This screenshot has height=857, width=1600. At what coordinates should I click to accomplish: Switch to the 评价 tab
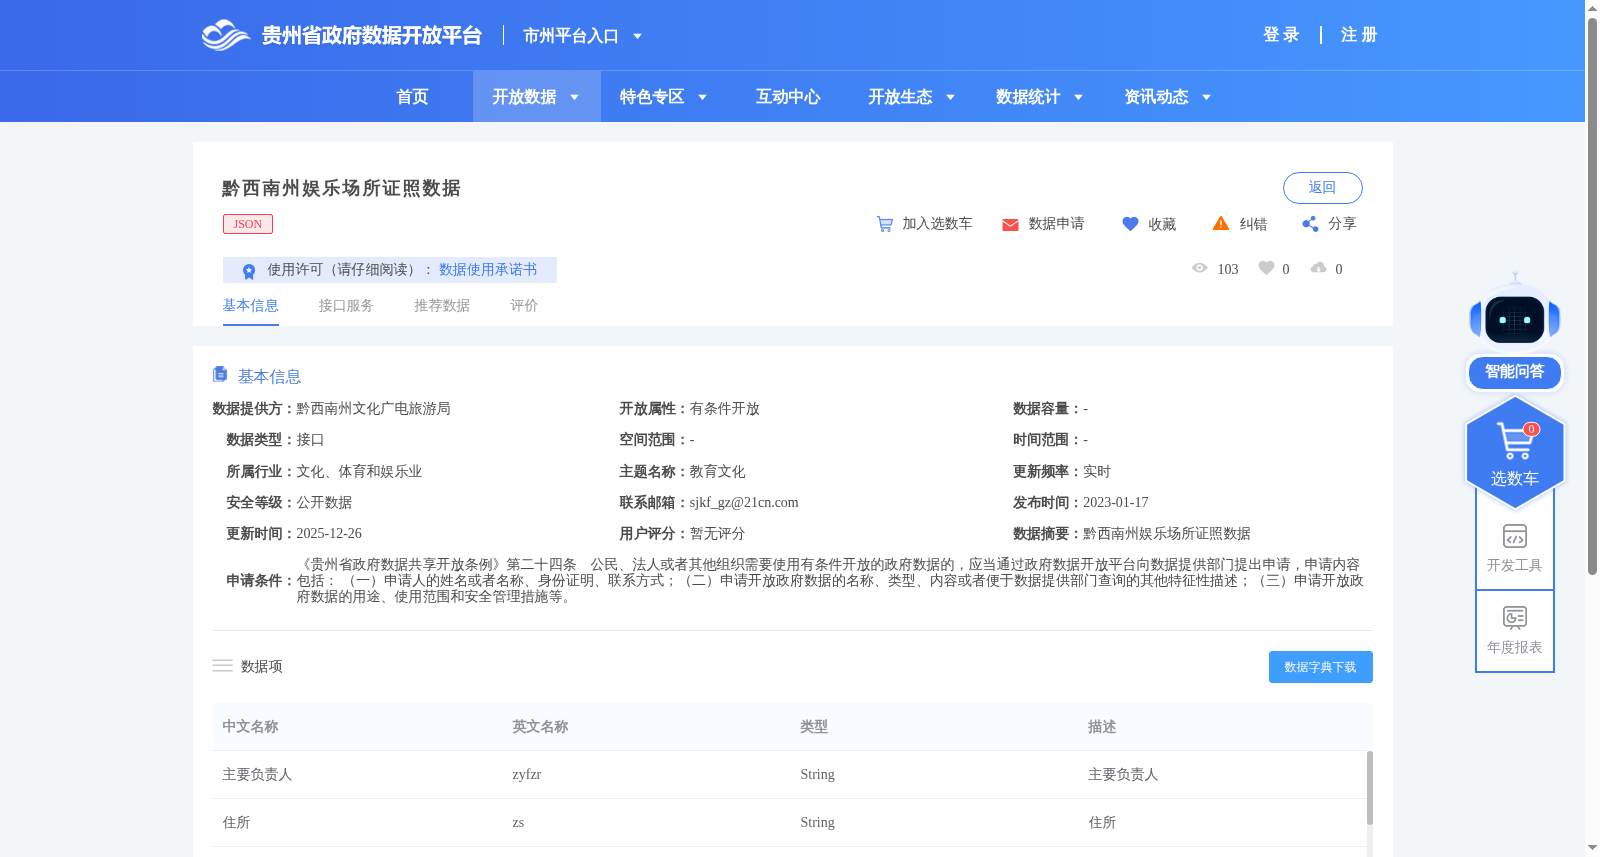[524, 306]
